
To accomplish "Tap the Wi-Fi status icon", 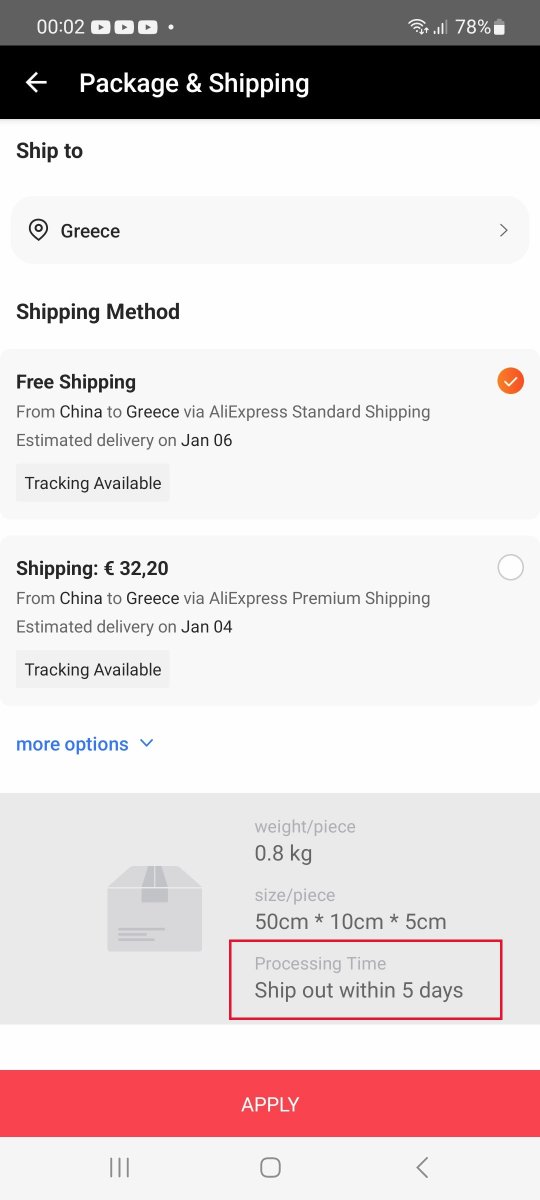I will point(417,27).
